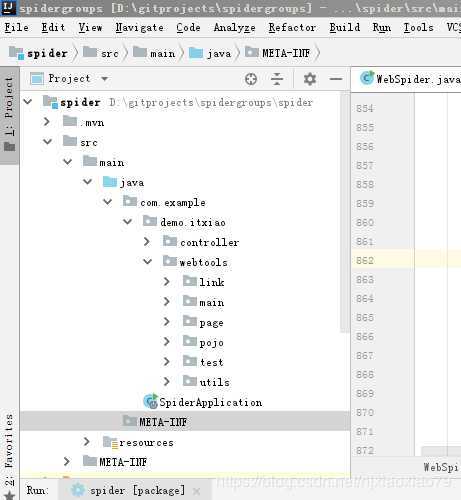Click the spider module icon in tree

[50, 102]
